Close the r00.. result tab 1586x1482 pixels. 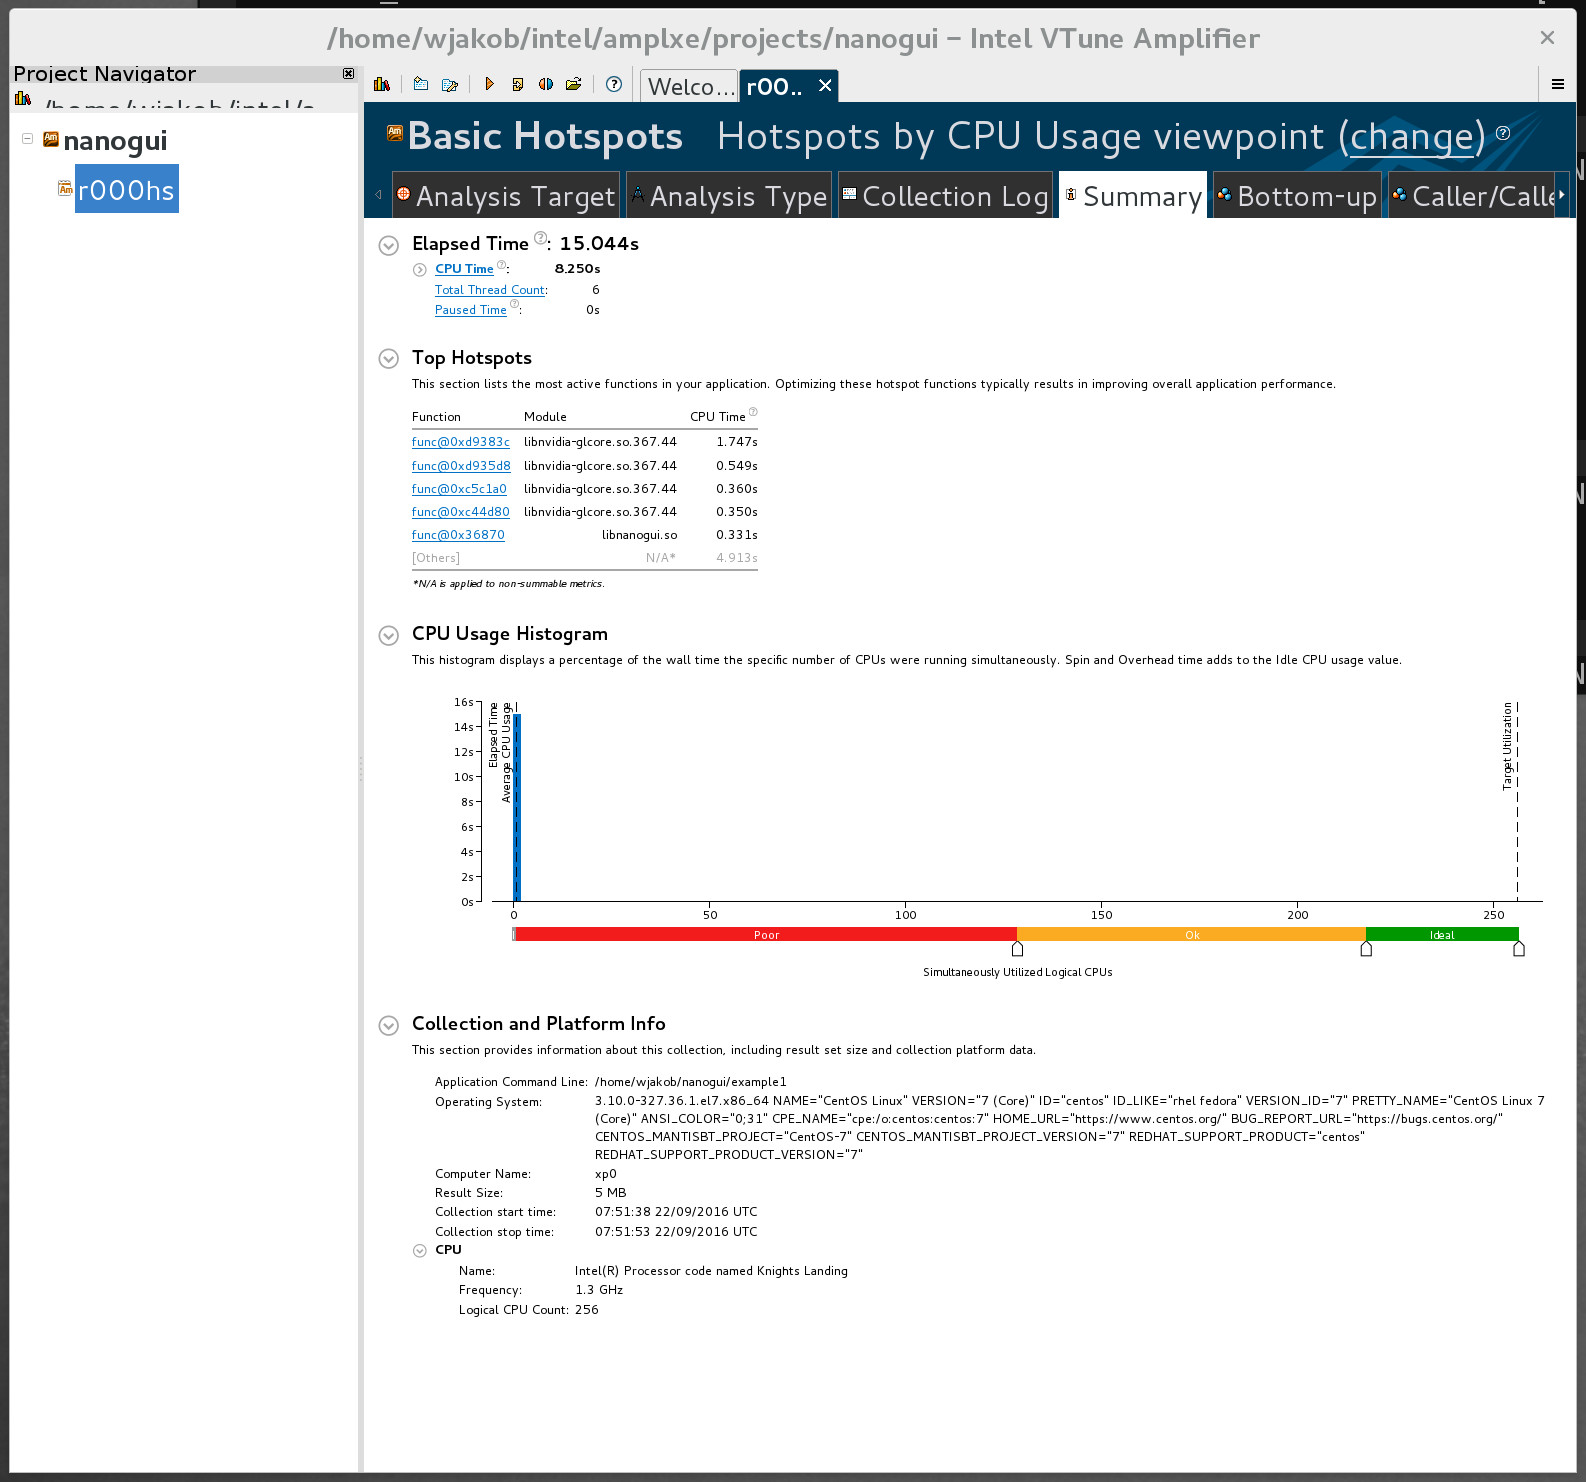click(825, 86)
